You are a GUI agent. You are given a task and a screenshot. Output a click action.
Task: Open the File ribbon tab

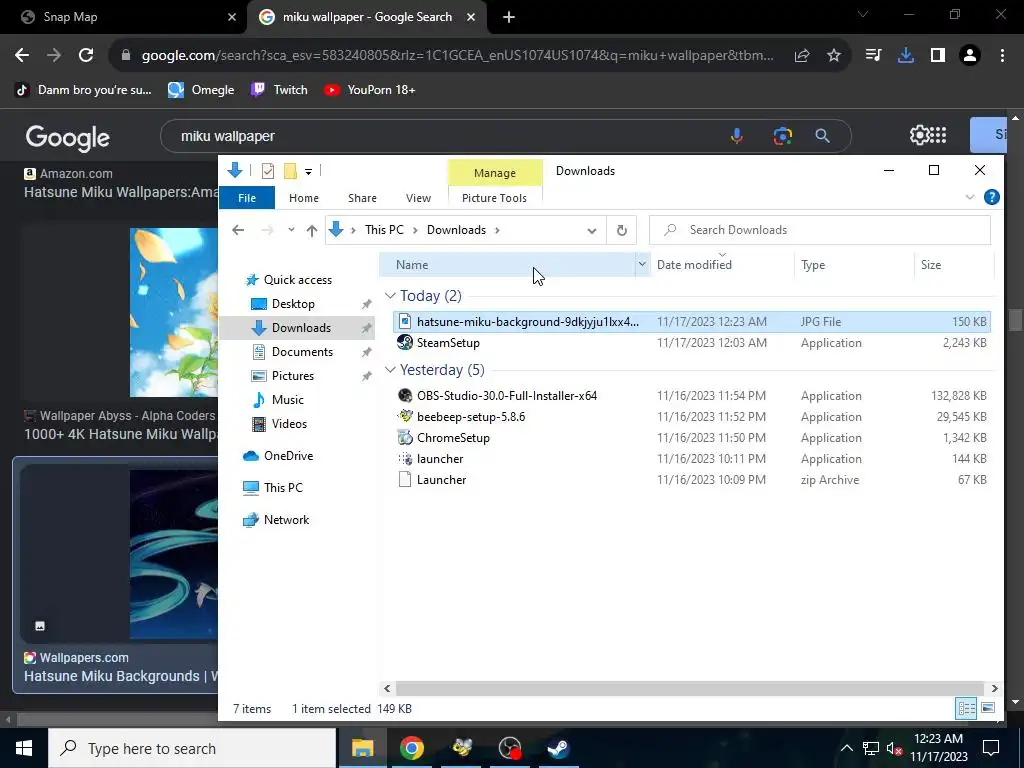pyautogui.click(x=247, y=198)
